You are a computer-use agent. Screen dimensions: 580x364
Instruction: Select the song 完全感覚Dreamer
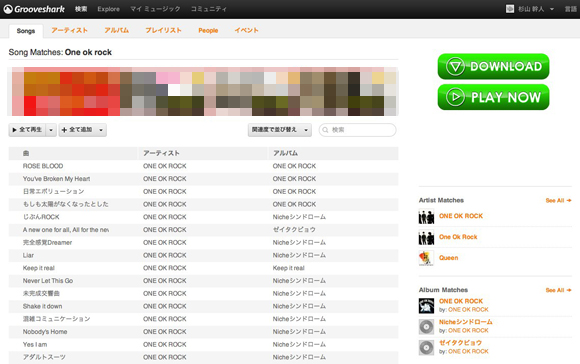47,242
